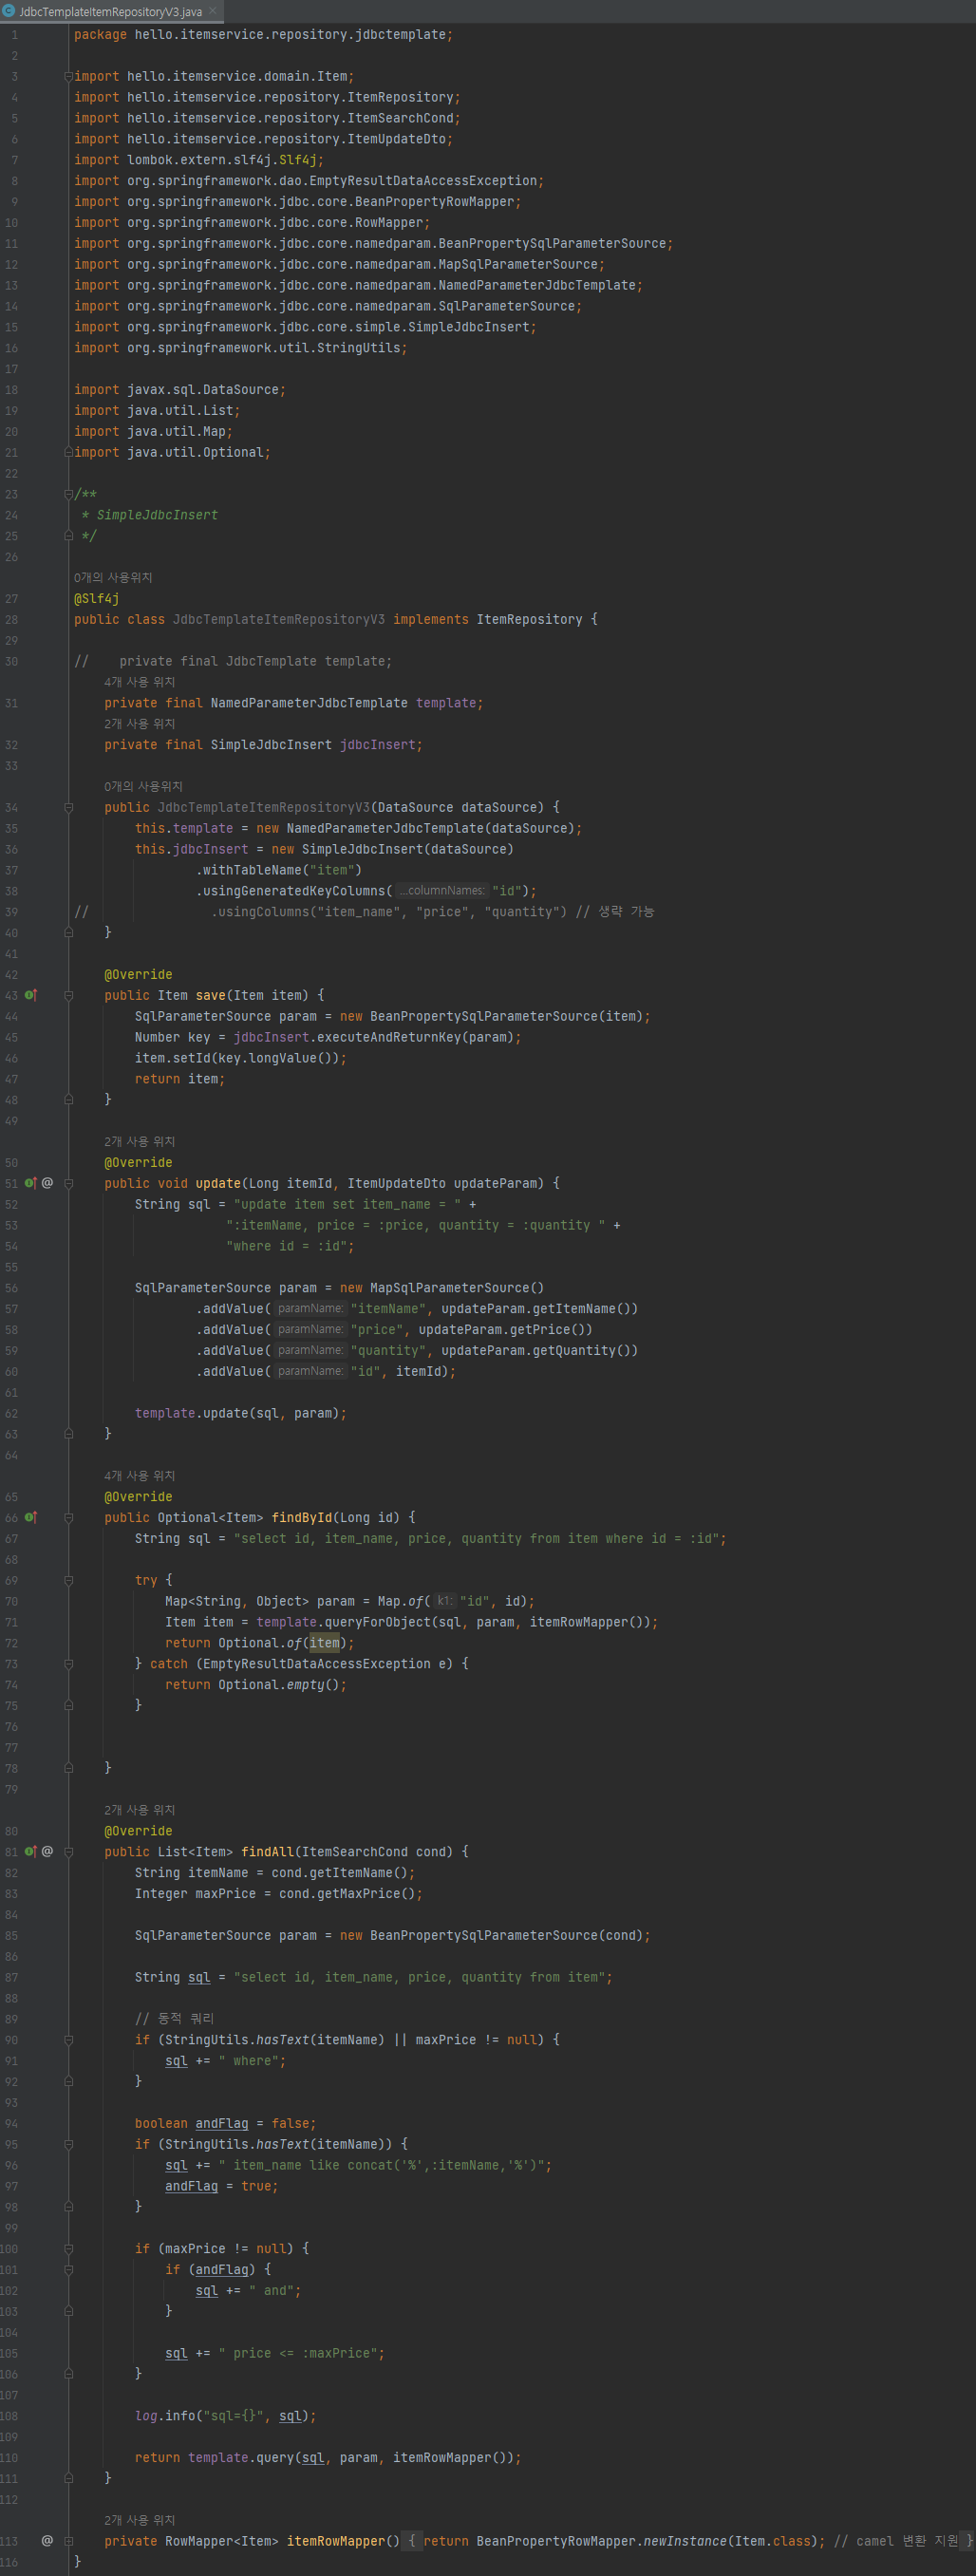The width and height of the screenshot is (976, 2576).
Task: Click the import javax.sql.DataSource line
Action: tap(180, 389)
